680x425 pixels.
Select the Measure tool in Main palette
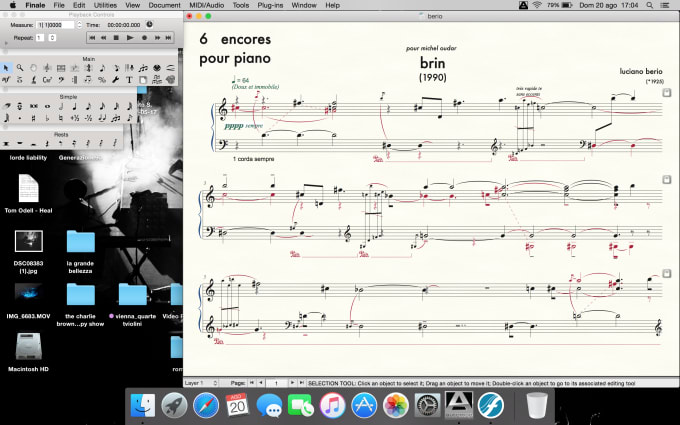(x=61, y=68)
